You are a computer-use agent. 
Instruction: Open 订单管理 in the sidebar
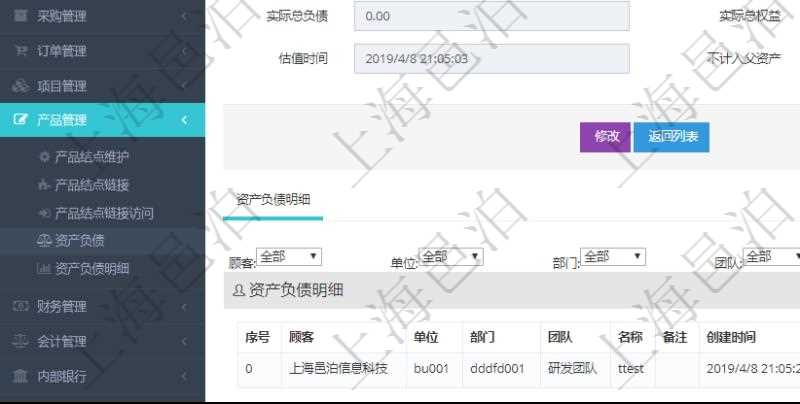(102, 50)
